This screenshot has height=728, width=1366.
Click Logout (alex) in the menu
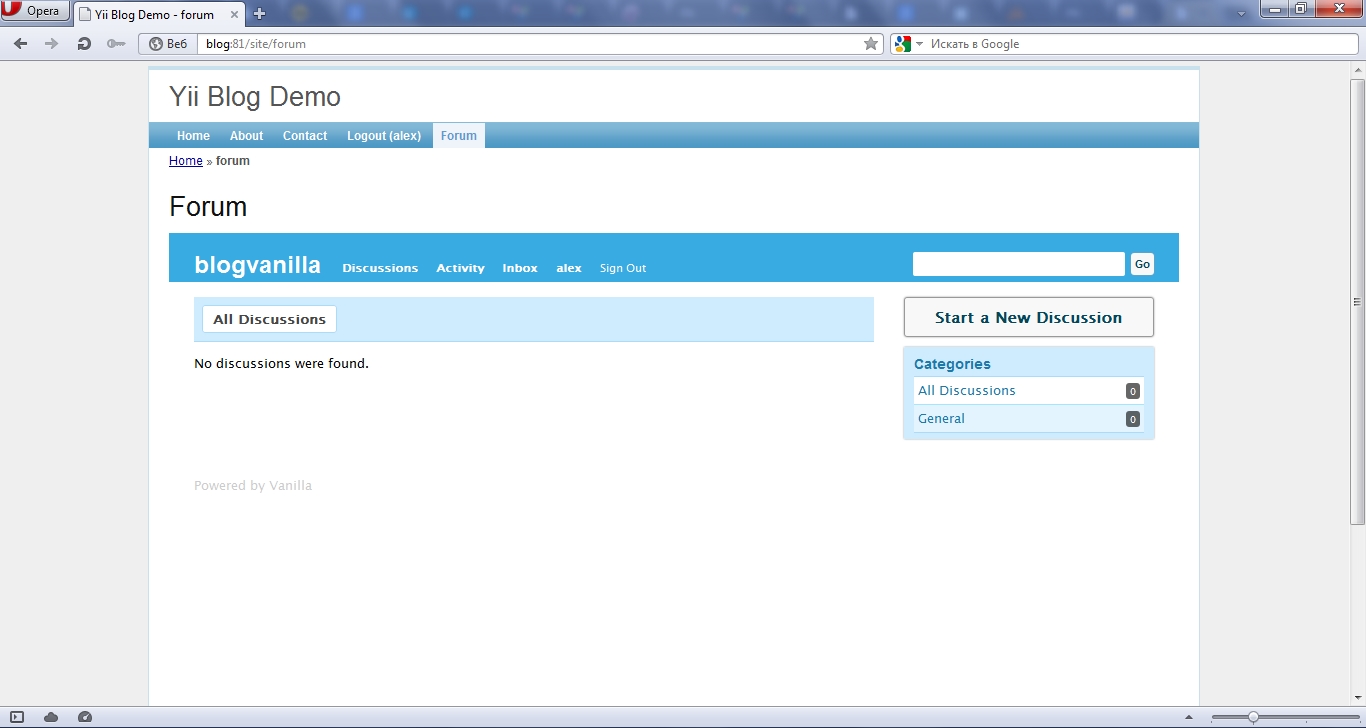[384, 136]
